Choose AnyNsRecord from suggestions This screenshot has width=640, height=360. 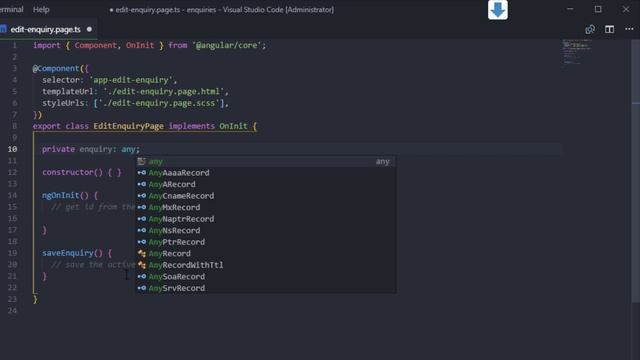point(266,231)
